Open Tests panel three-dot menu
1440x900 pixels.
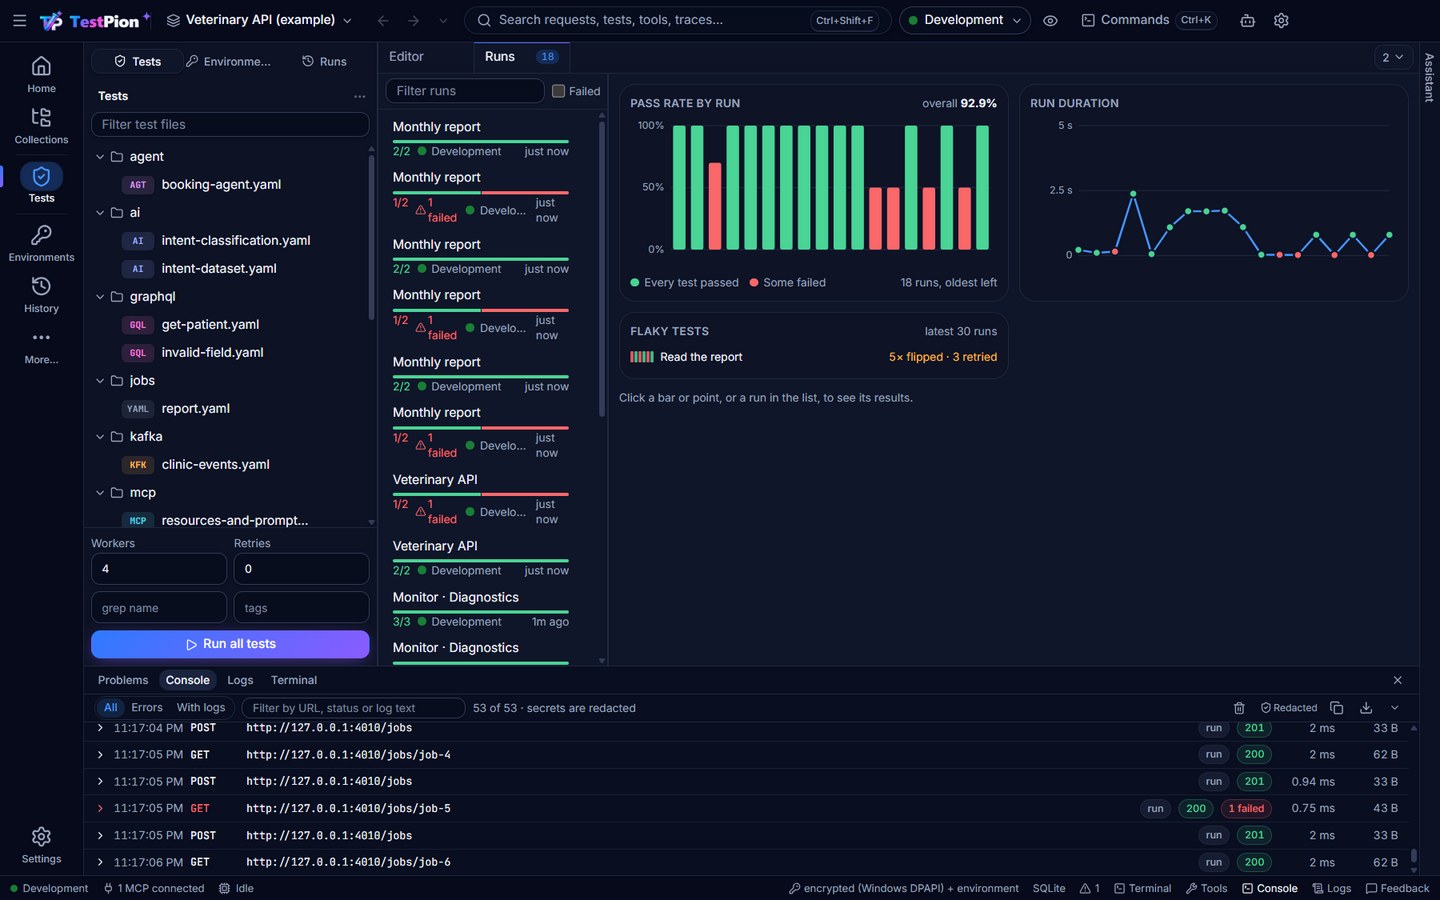coord(359,96)
